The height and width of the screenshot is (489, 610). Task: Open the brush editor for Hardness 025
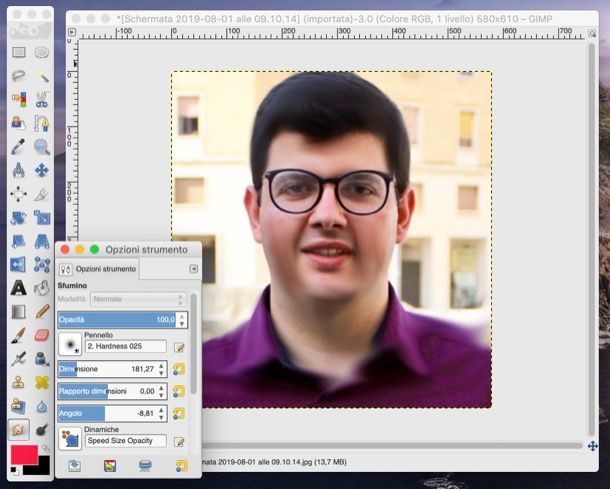pyautogui.click(x=180, y=347)
